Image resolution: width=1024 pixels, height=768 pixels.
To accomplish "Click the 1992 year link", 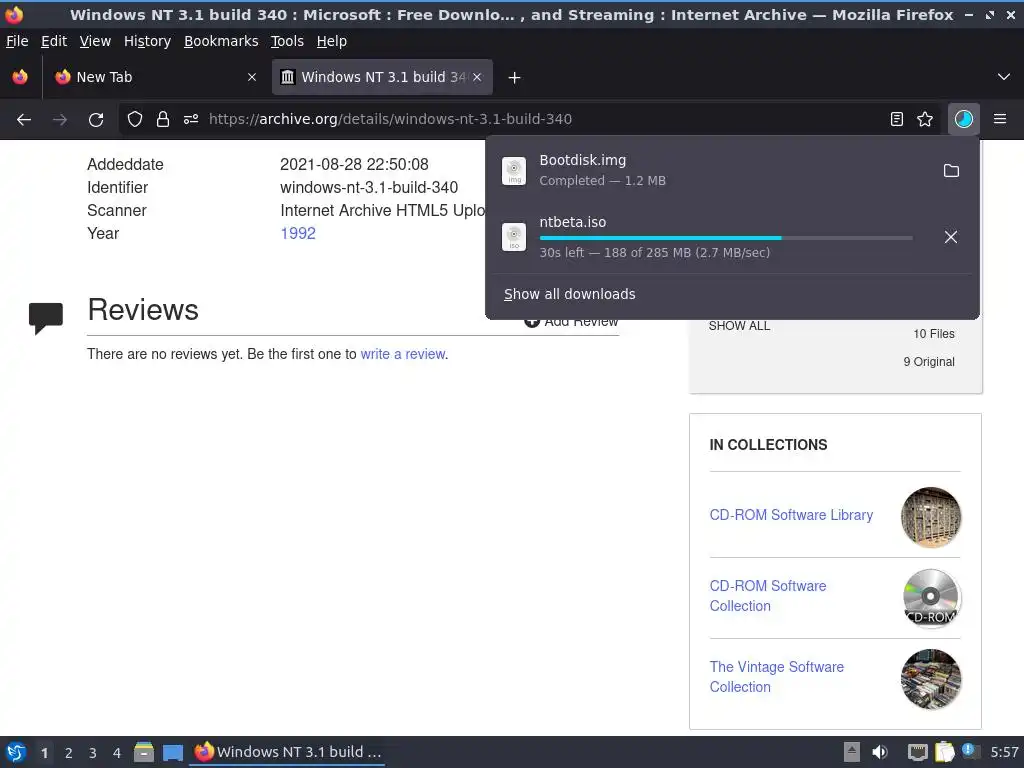I will coord(298,233).
